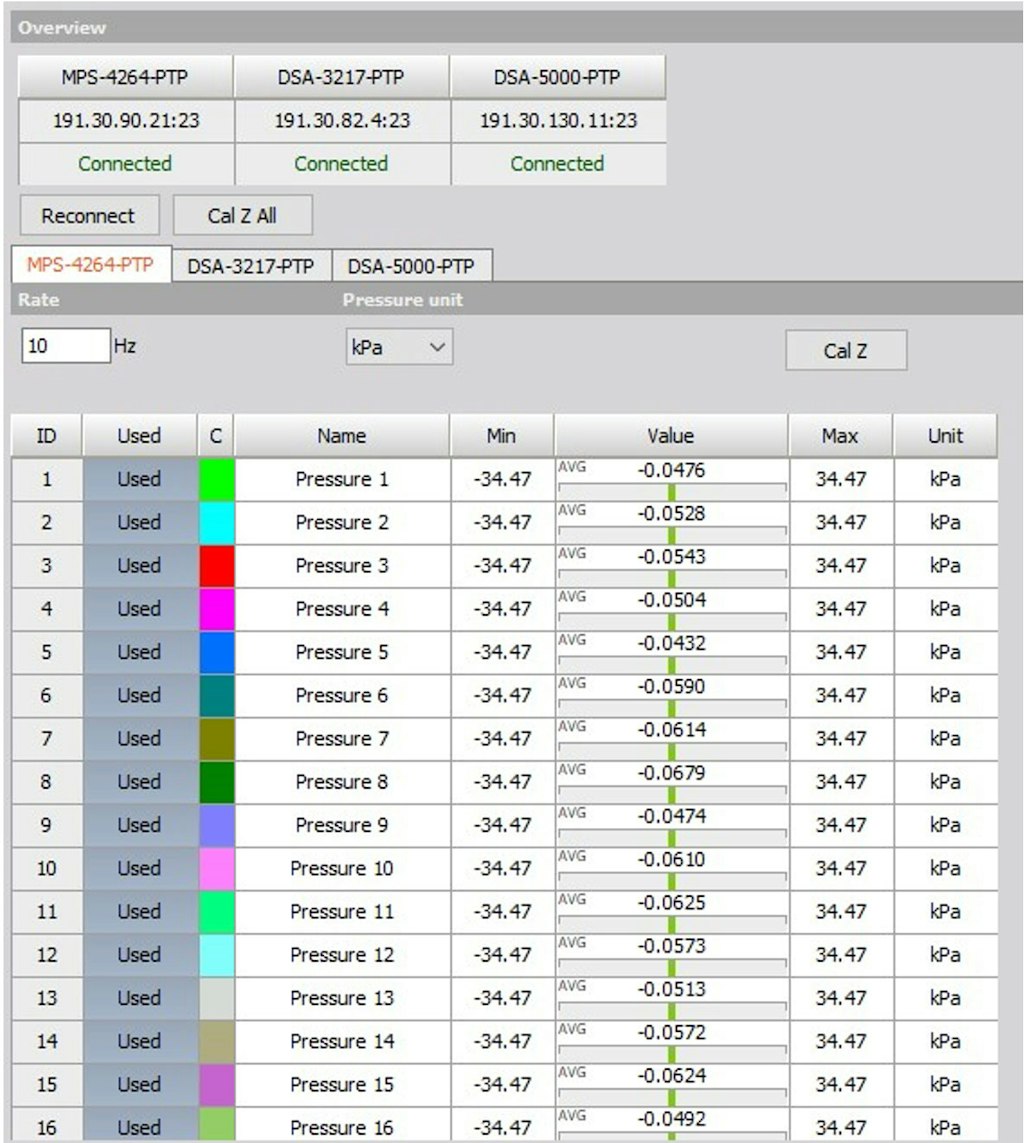
Task: Toggle Used for Pressure 1
Action: point(139,480)
